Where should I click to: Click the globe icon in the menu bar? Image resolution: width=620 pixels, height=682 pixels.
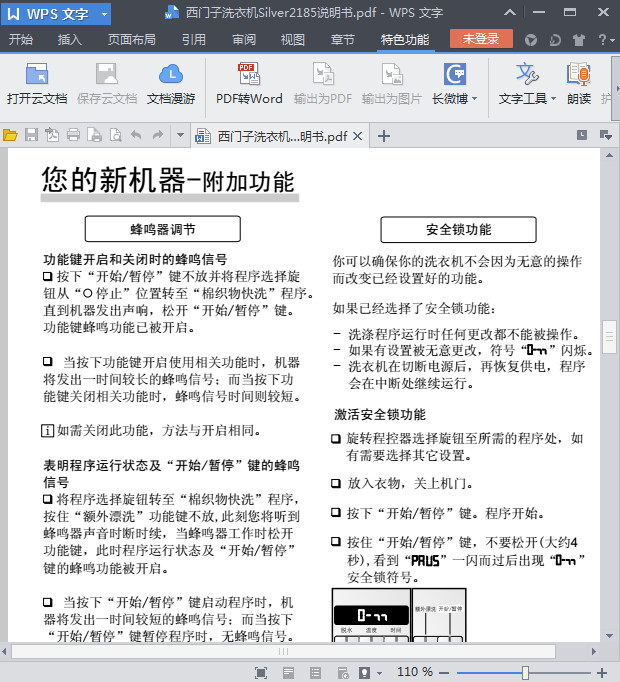531,40
